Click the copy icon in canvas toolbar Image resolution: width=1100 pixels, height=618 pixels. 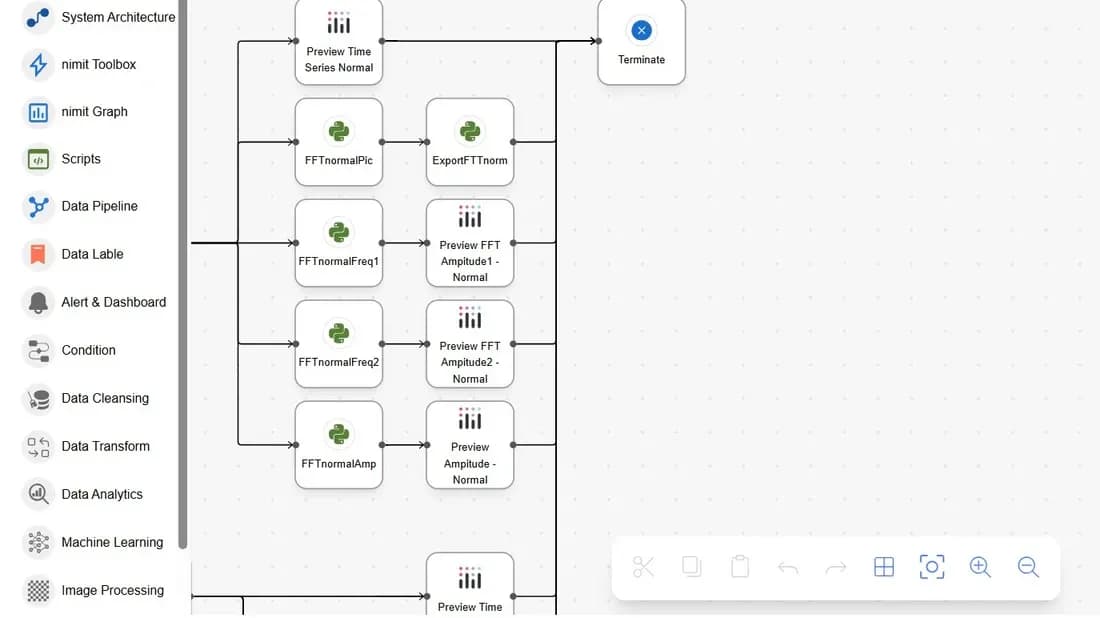692,567
